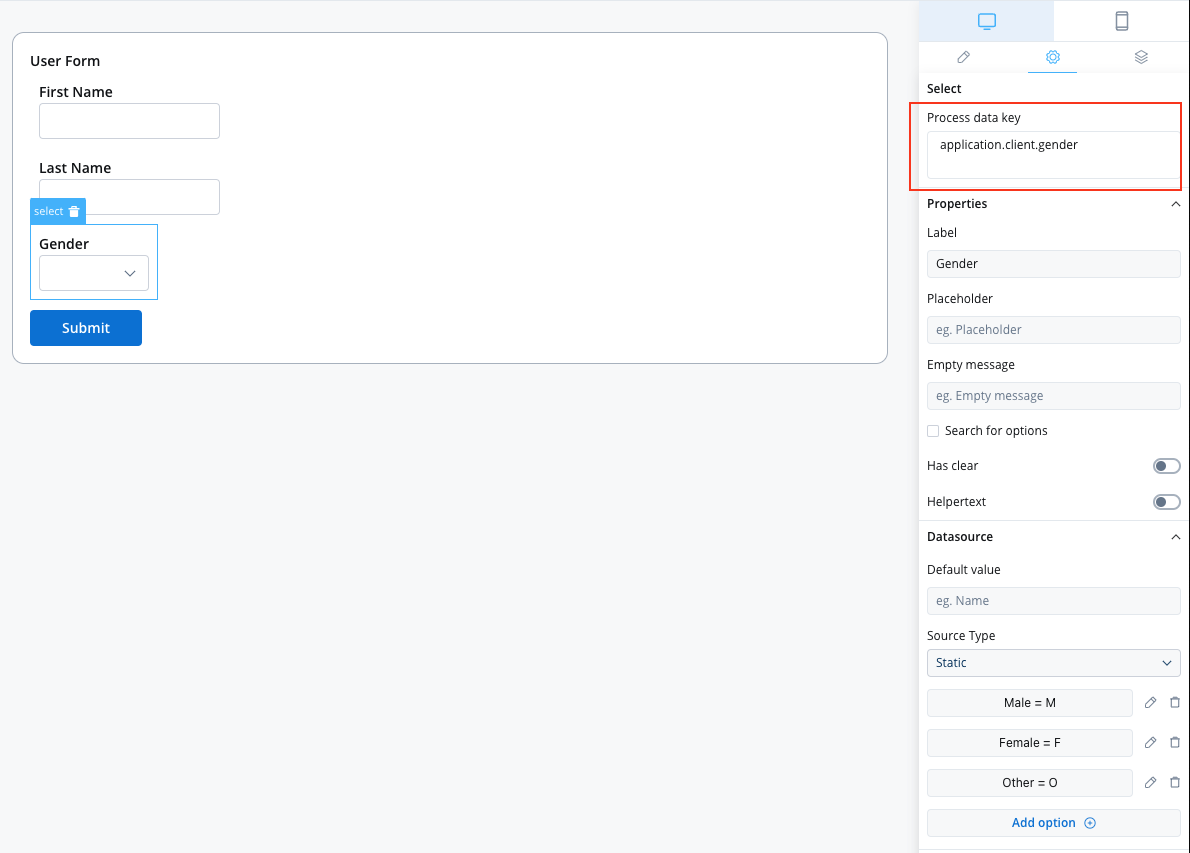Delete the Female = F option
Screen dimensions: 1190x853
[x=1174, y=742]
